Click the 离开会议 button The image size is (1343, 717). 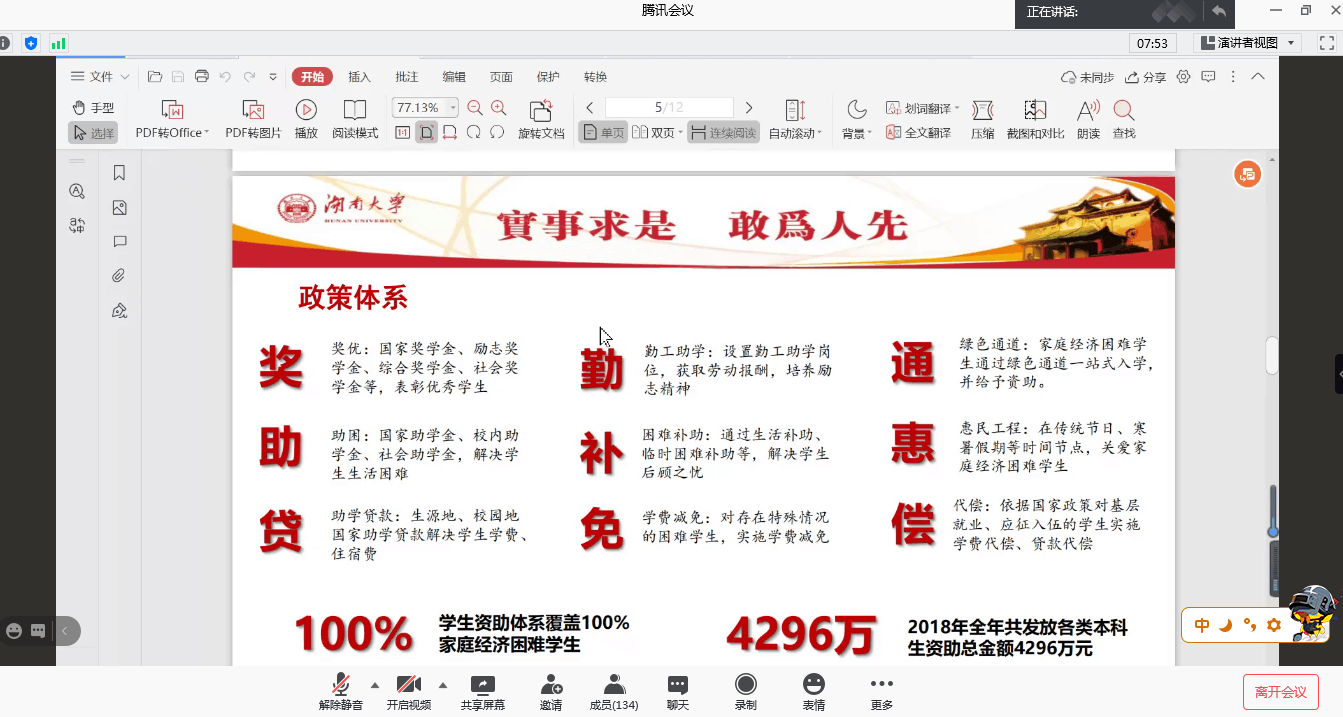[1280, 692]
